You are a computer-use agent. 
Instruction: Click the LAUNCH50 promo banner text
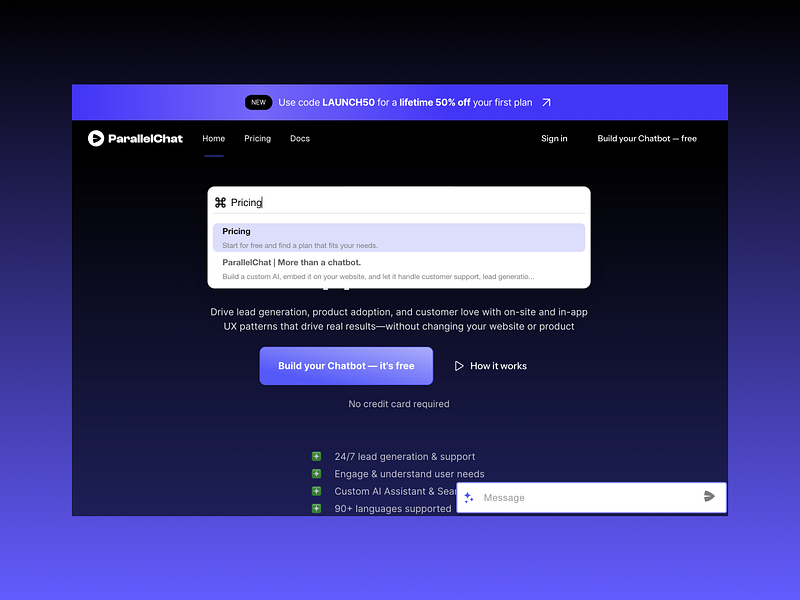(405, 103)
